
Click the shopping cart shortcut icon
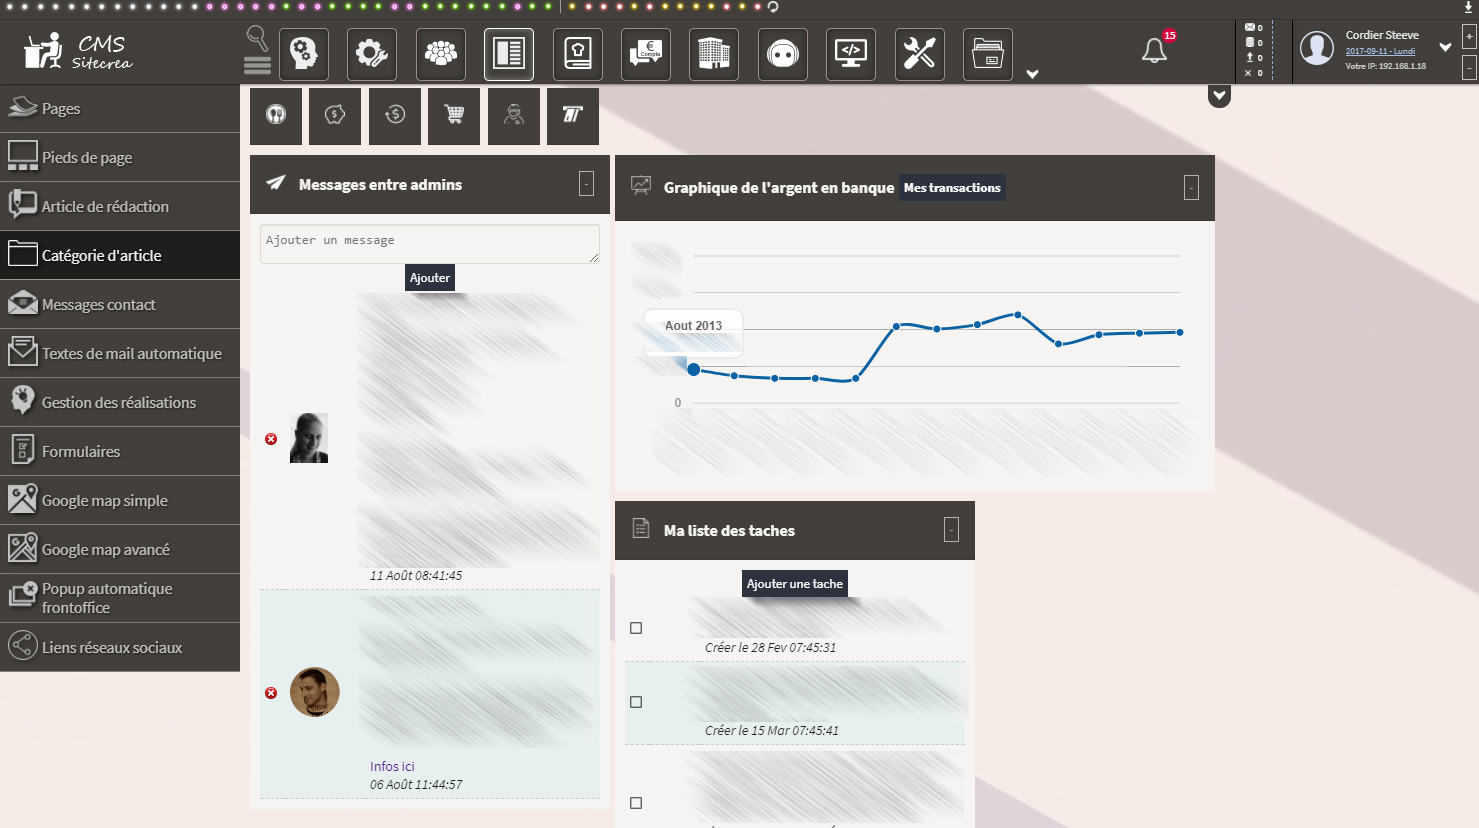[454, 115]
